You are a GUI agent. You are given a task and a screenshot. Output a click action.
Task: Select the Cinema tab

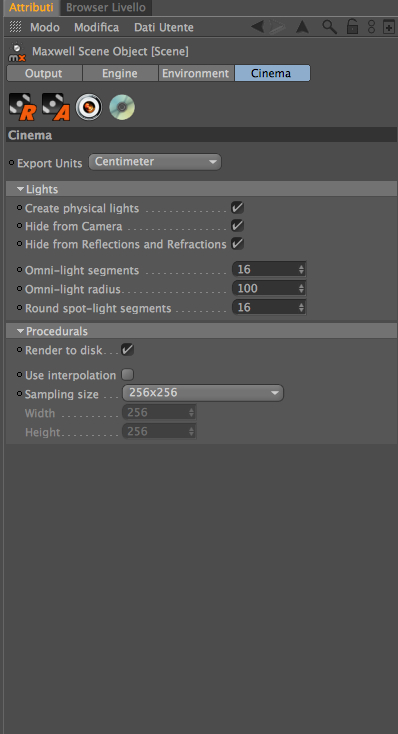tap(272, 73)
